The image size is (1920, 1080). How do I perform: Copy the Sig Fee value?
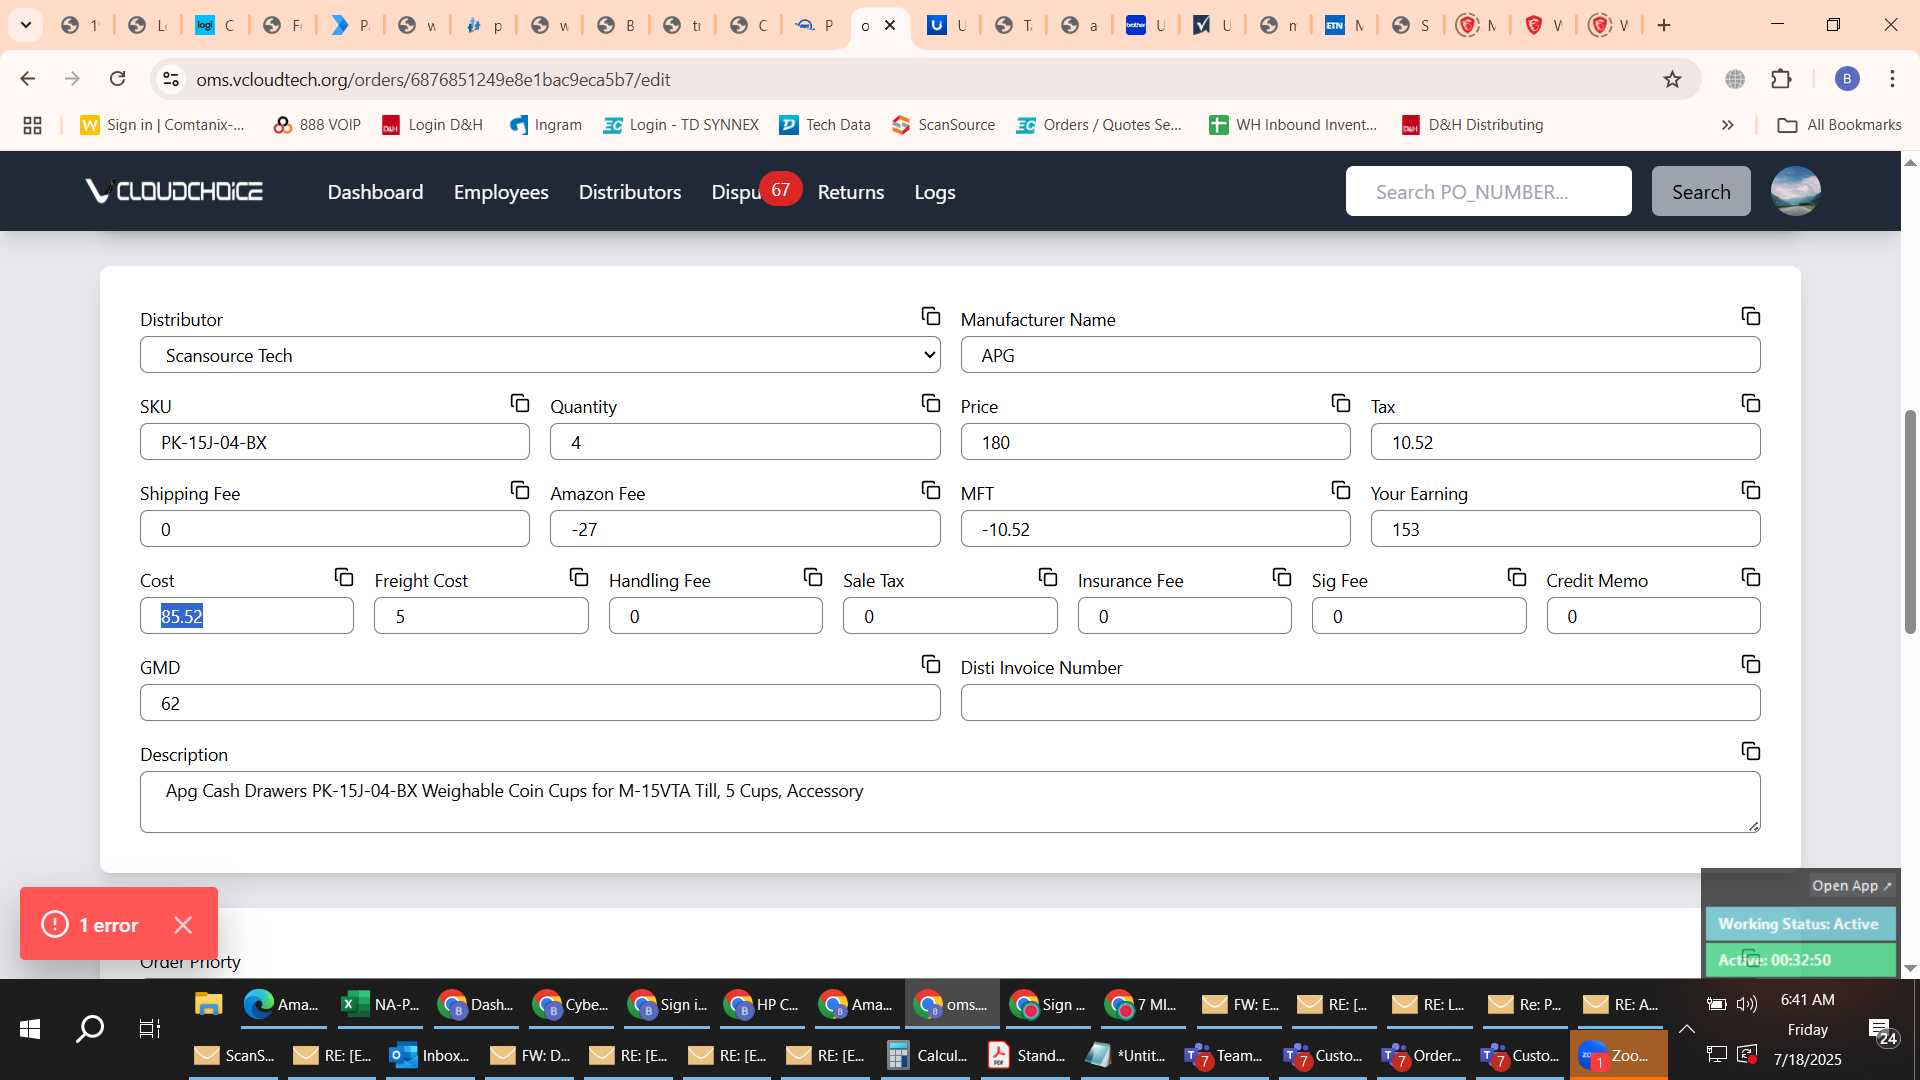click(x=1516, y=577)
